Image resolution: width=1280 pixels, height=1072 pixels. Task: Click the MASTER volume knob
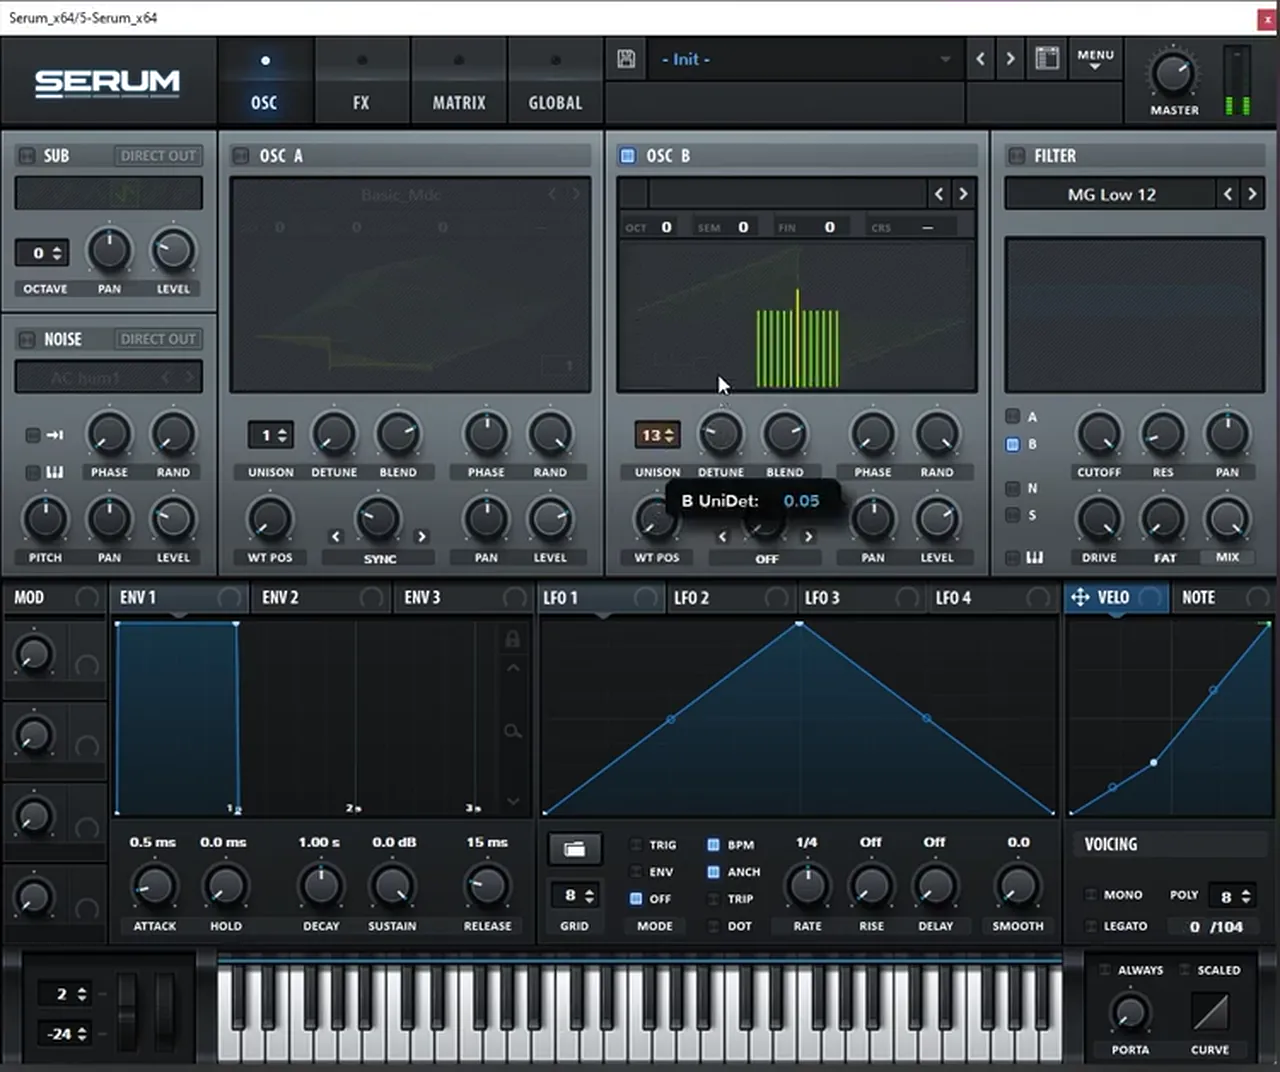(1173, 74)
